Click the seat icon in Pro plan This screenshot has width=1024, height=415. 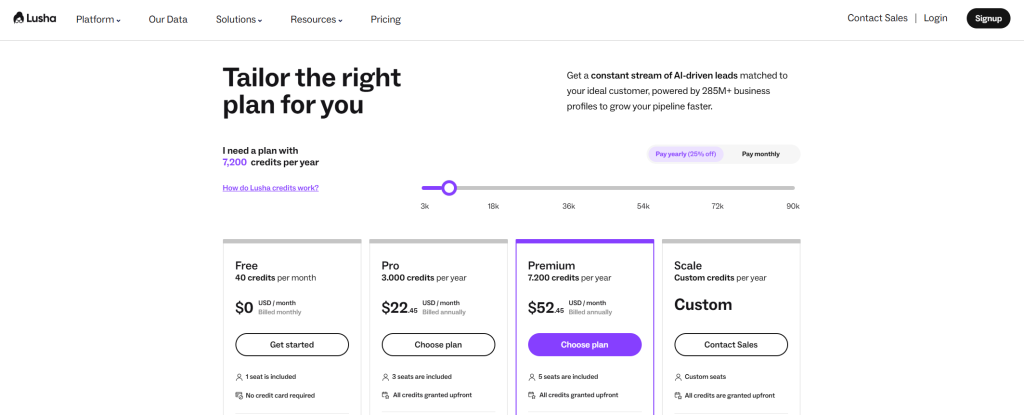coord(385,377)
